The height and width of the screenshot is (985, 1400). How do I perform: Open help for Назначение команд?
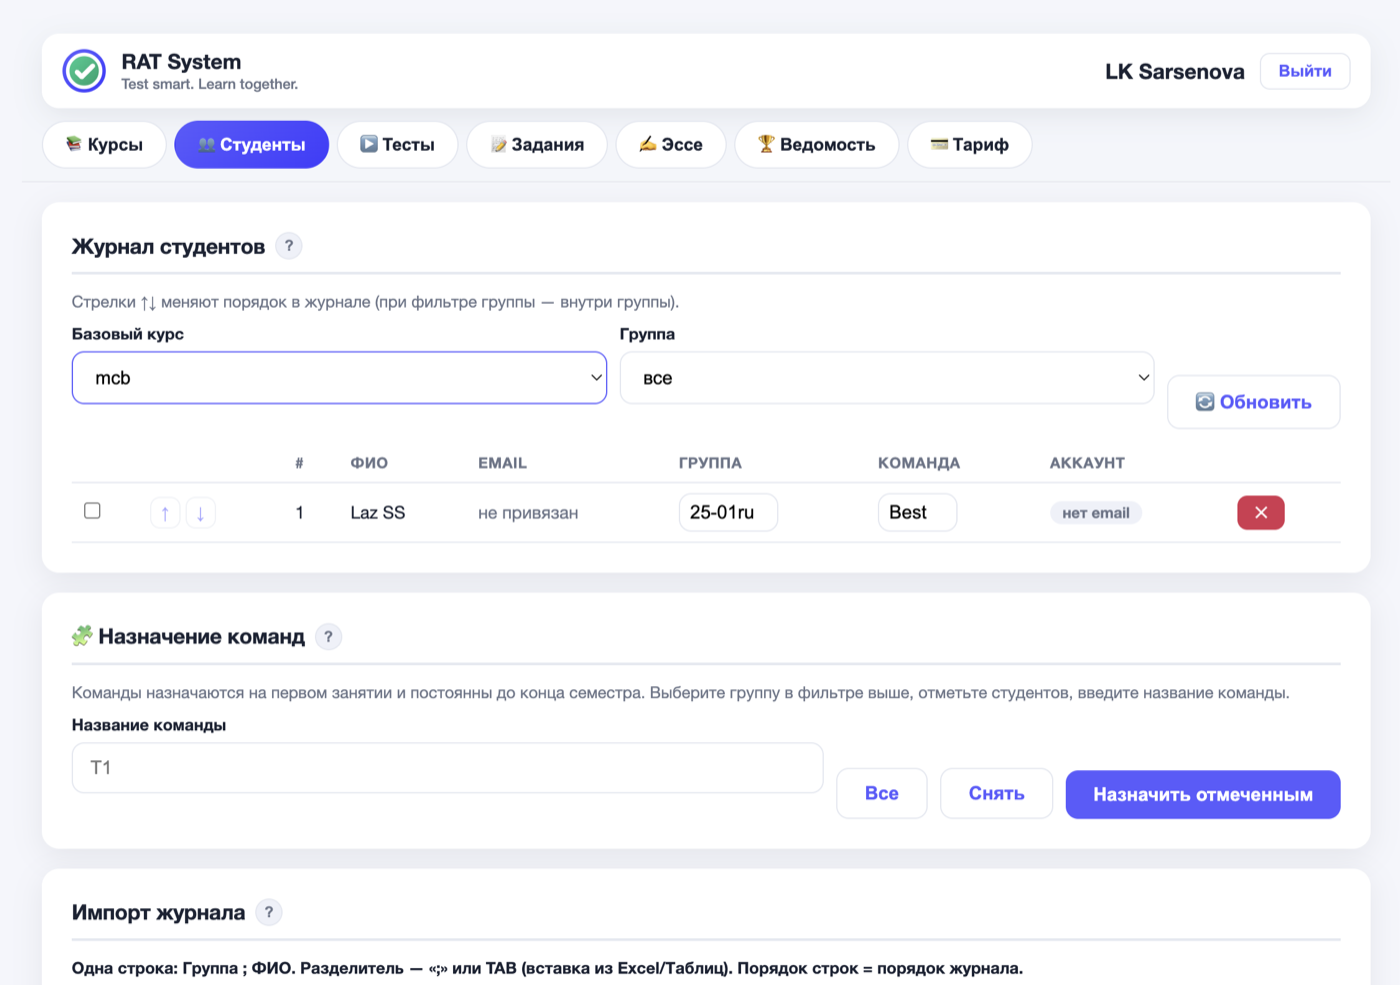click(328, 637)
